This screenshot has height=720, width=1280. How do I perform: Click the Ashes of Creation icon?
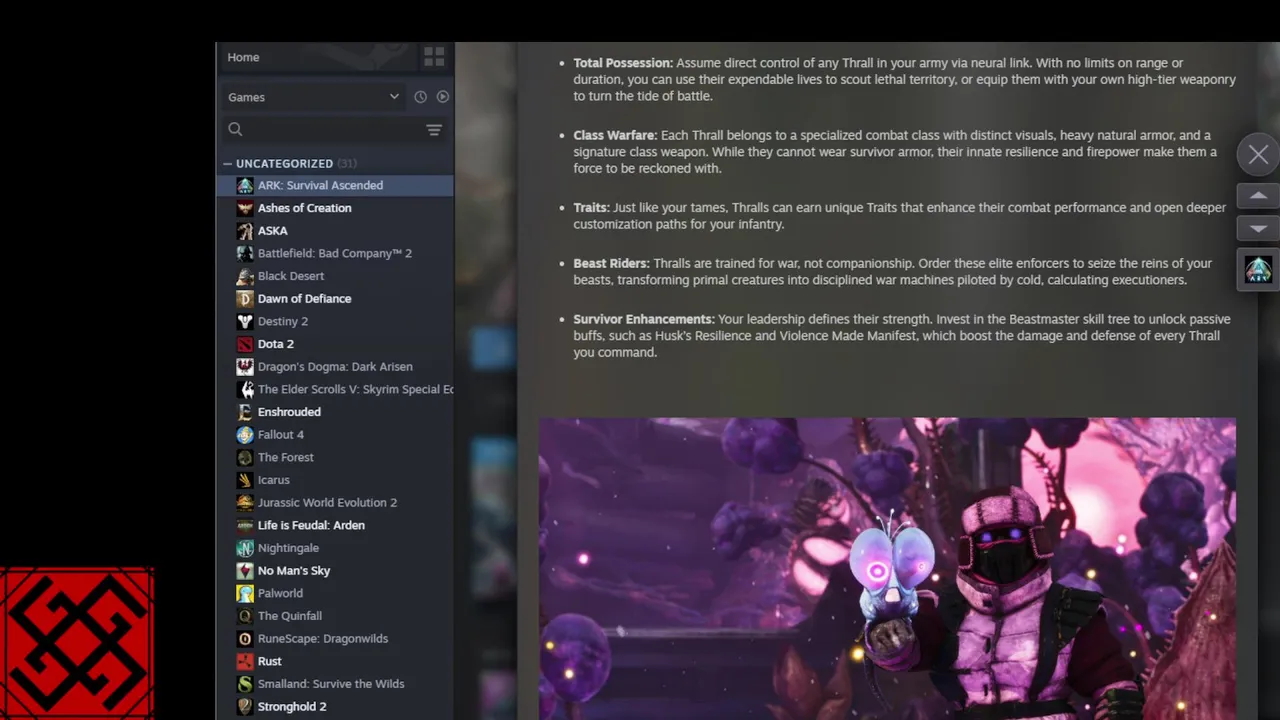[x=245, y=208]
